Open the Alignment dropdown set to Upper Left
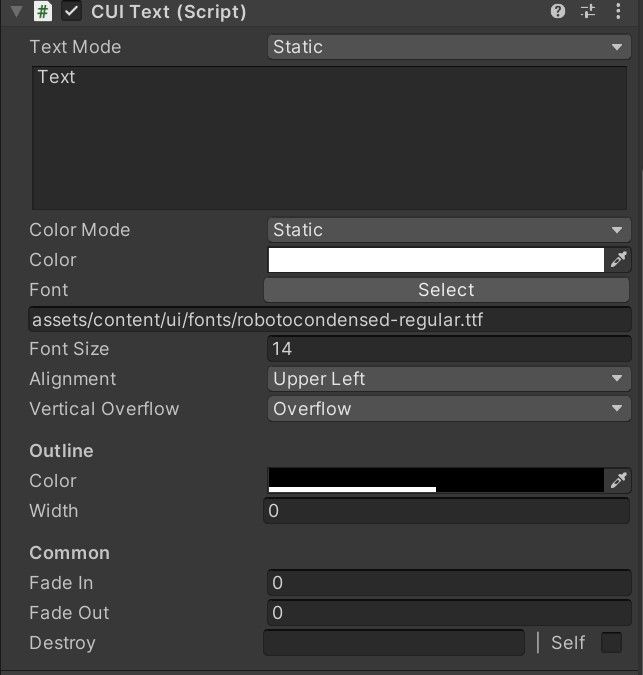This screenshot has width=643, height=675. pyautogui.click(x=449, y=379)
